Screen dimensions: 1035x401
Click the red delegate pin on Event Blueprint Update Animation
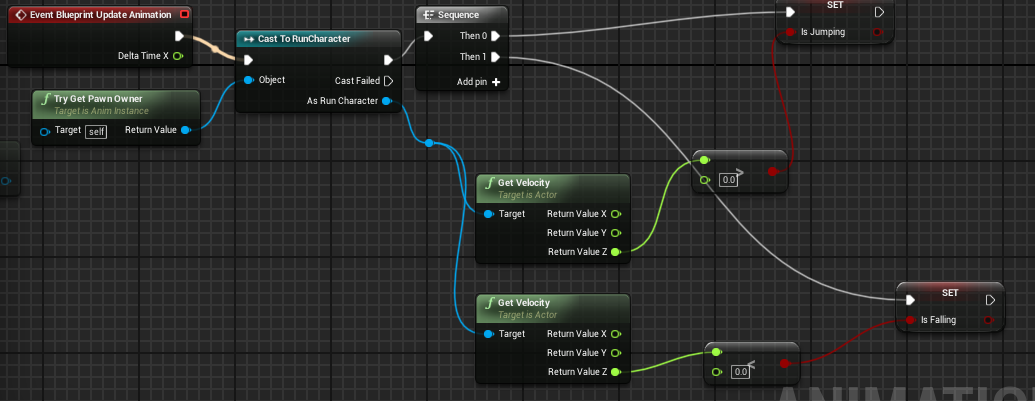(x=183, y=15)
